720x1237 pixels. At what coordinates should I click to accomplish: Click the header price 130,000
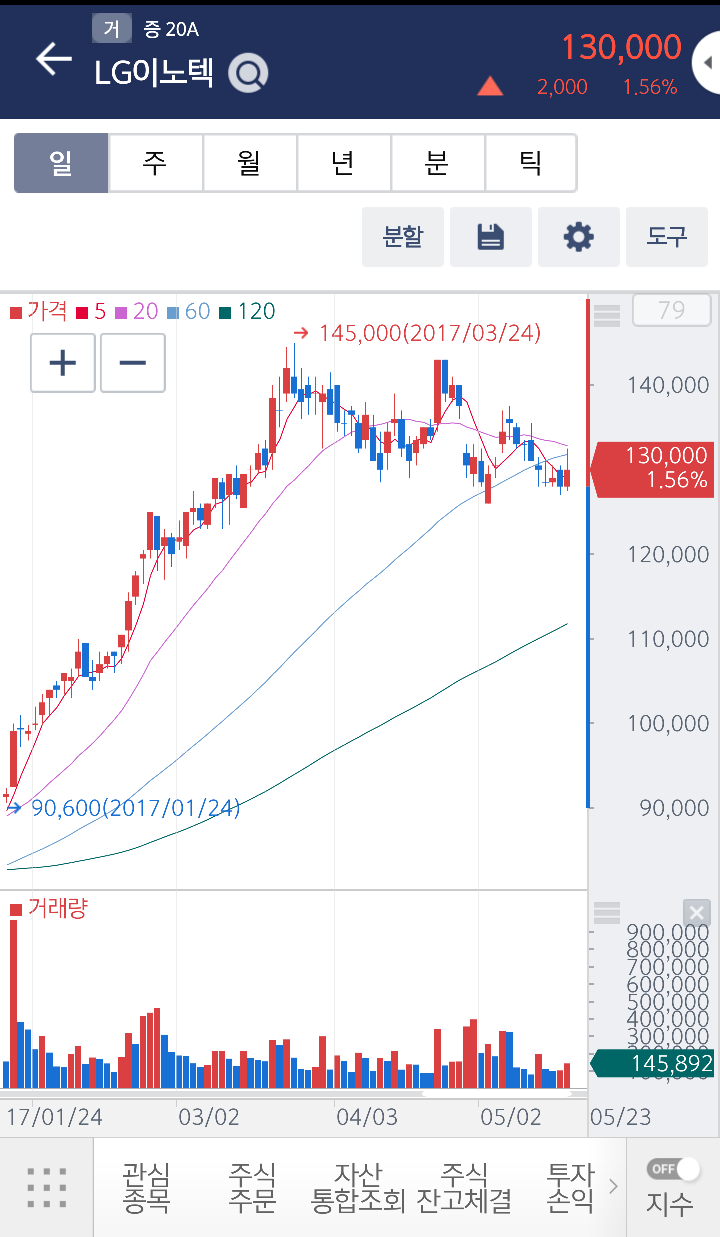pos(621,47)
